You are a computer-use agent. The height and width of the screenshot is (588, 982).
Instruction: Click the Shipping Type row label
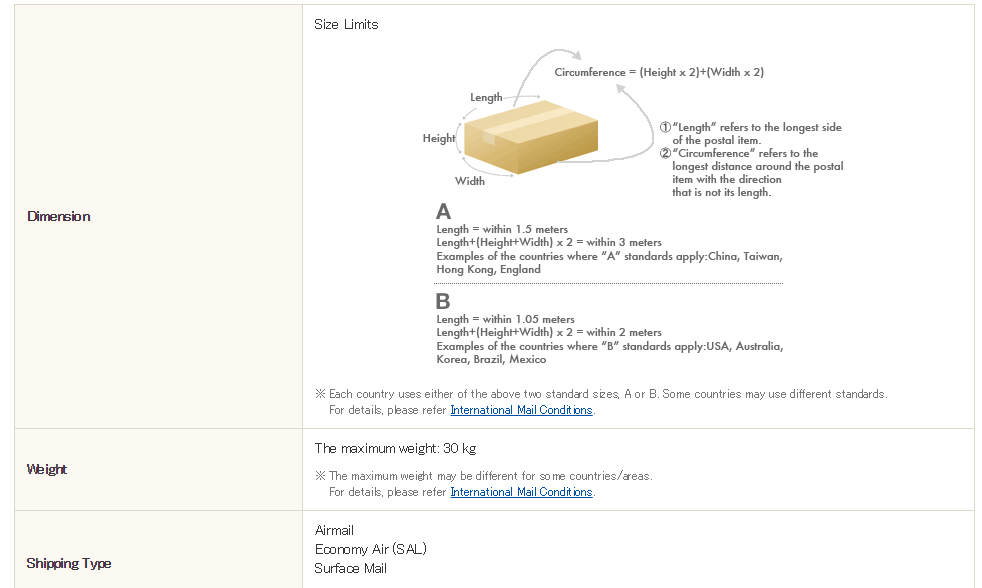(x=69, y=563)
